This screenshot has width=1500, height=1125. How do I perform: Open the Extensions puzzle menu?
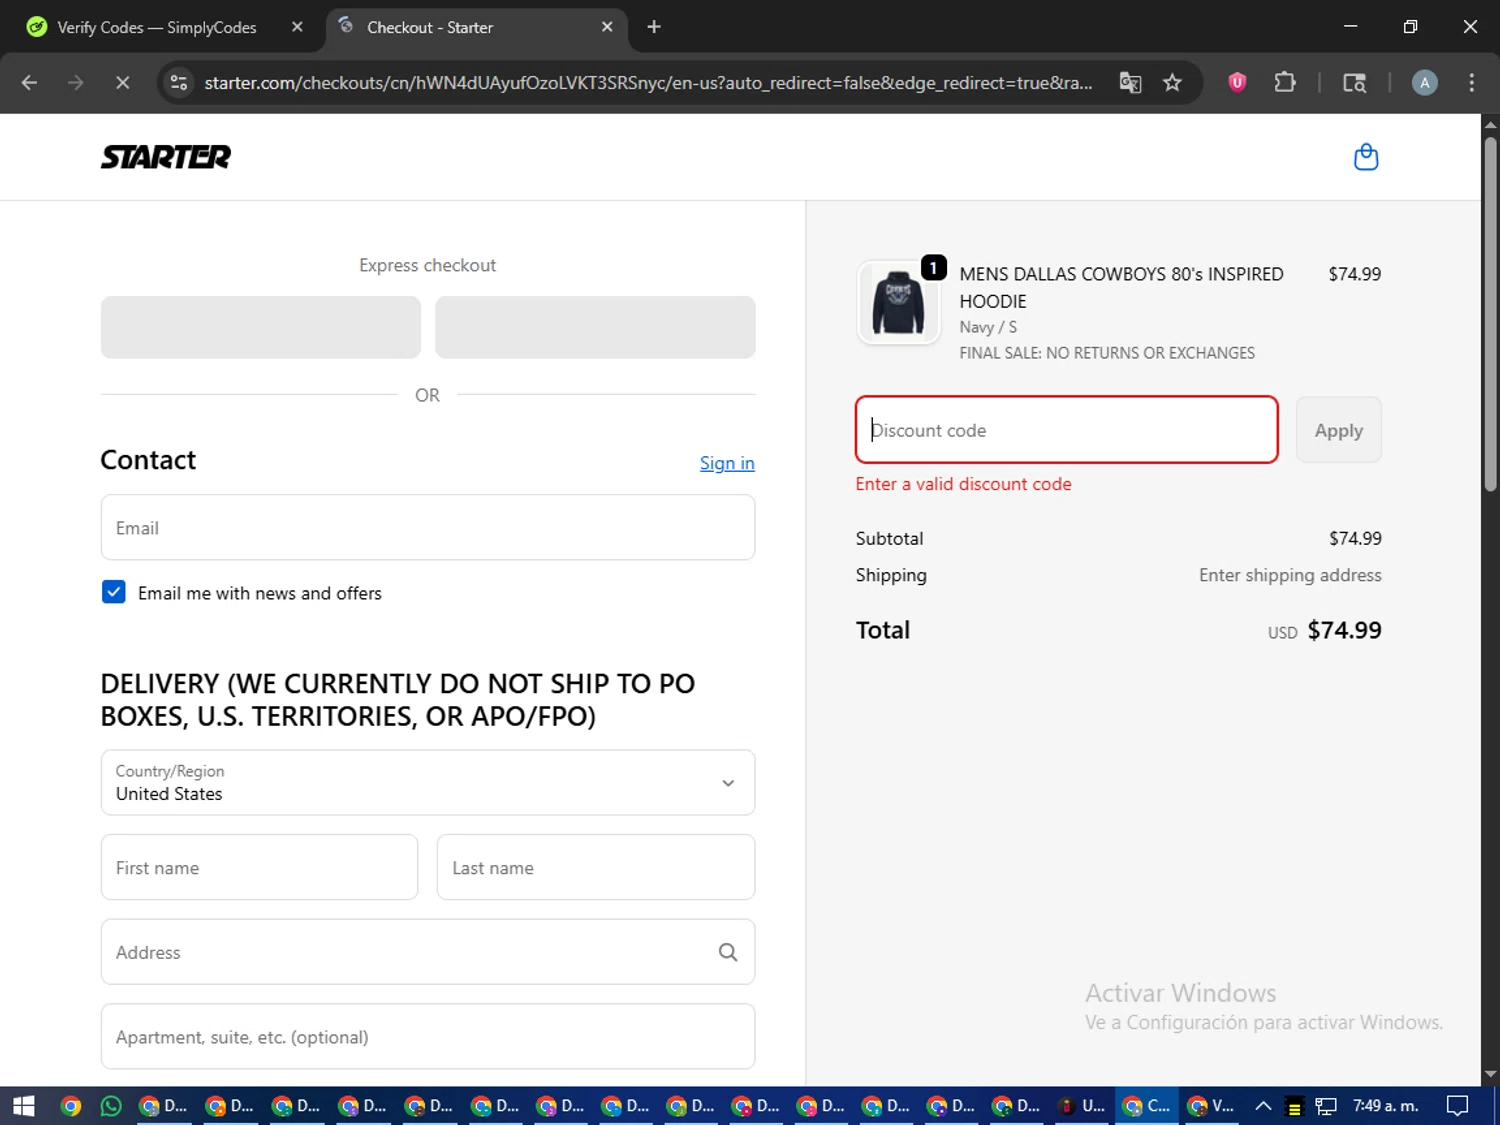point(1285,83)
